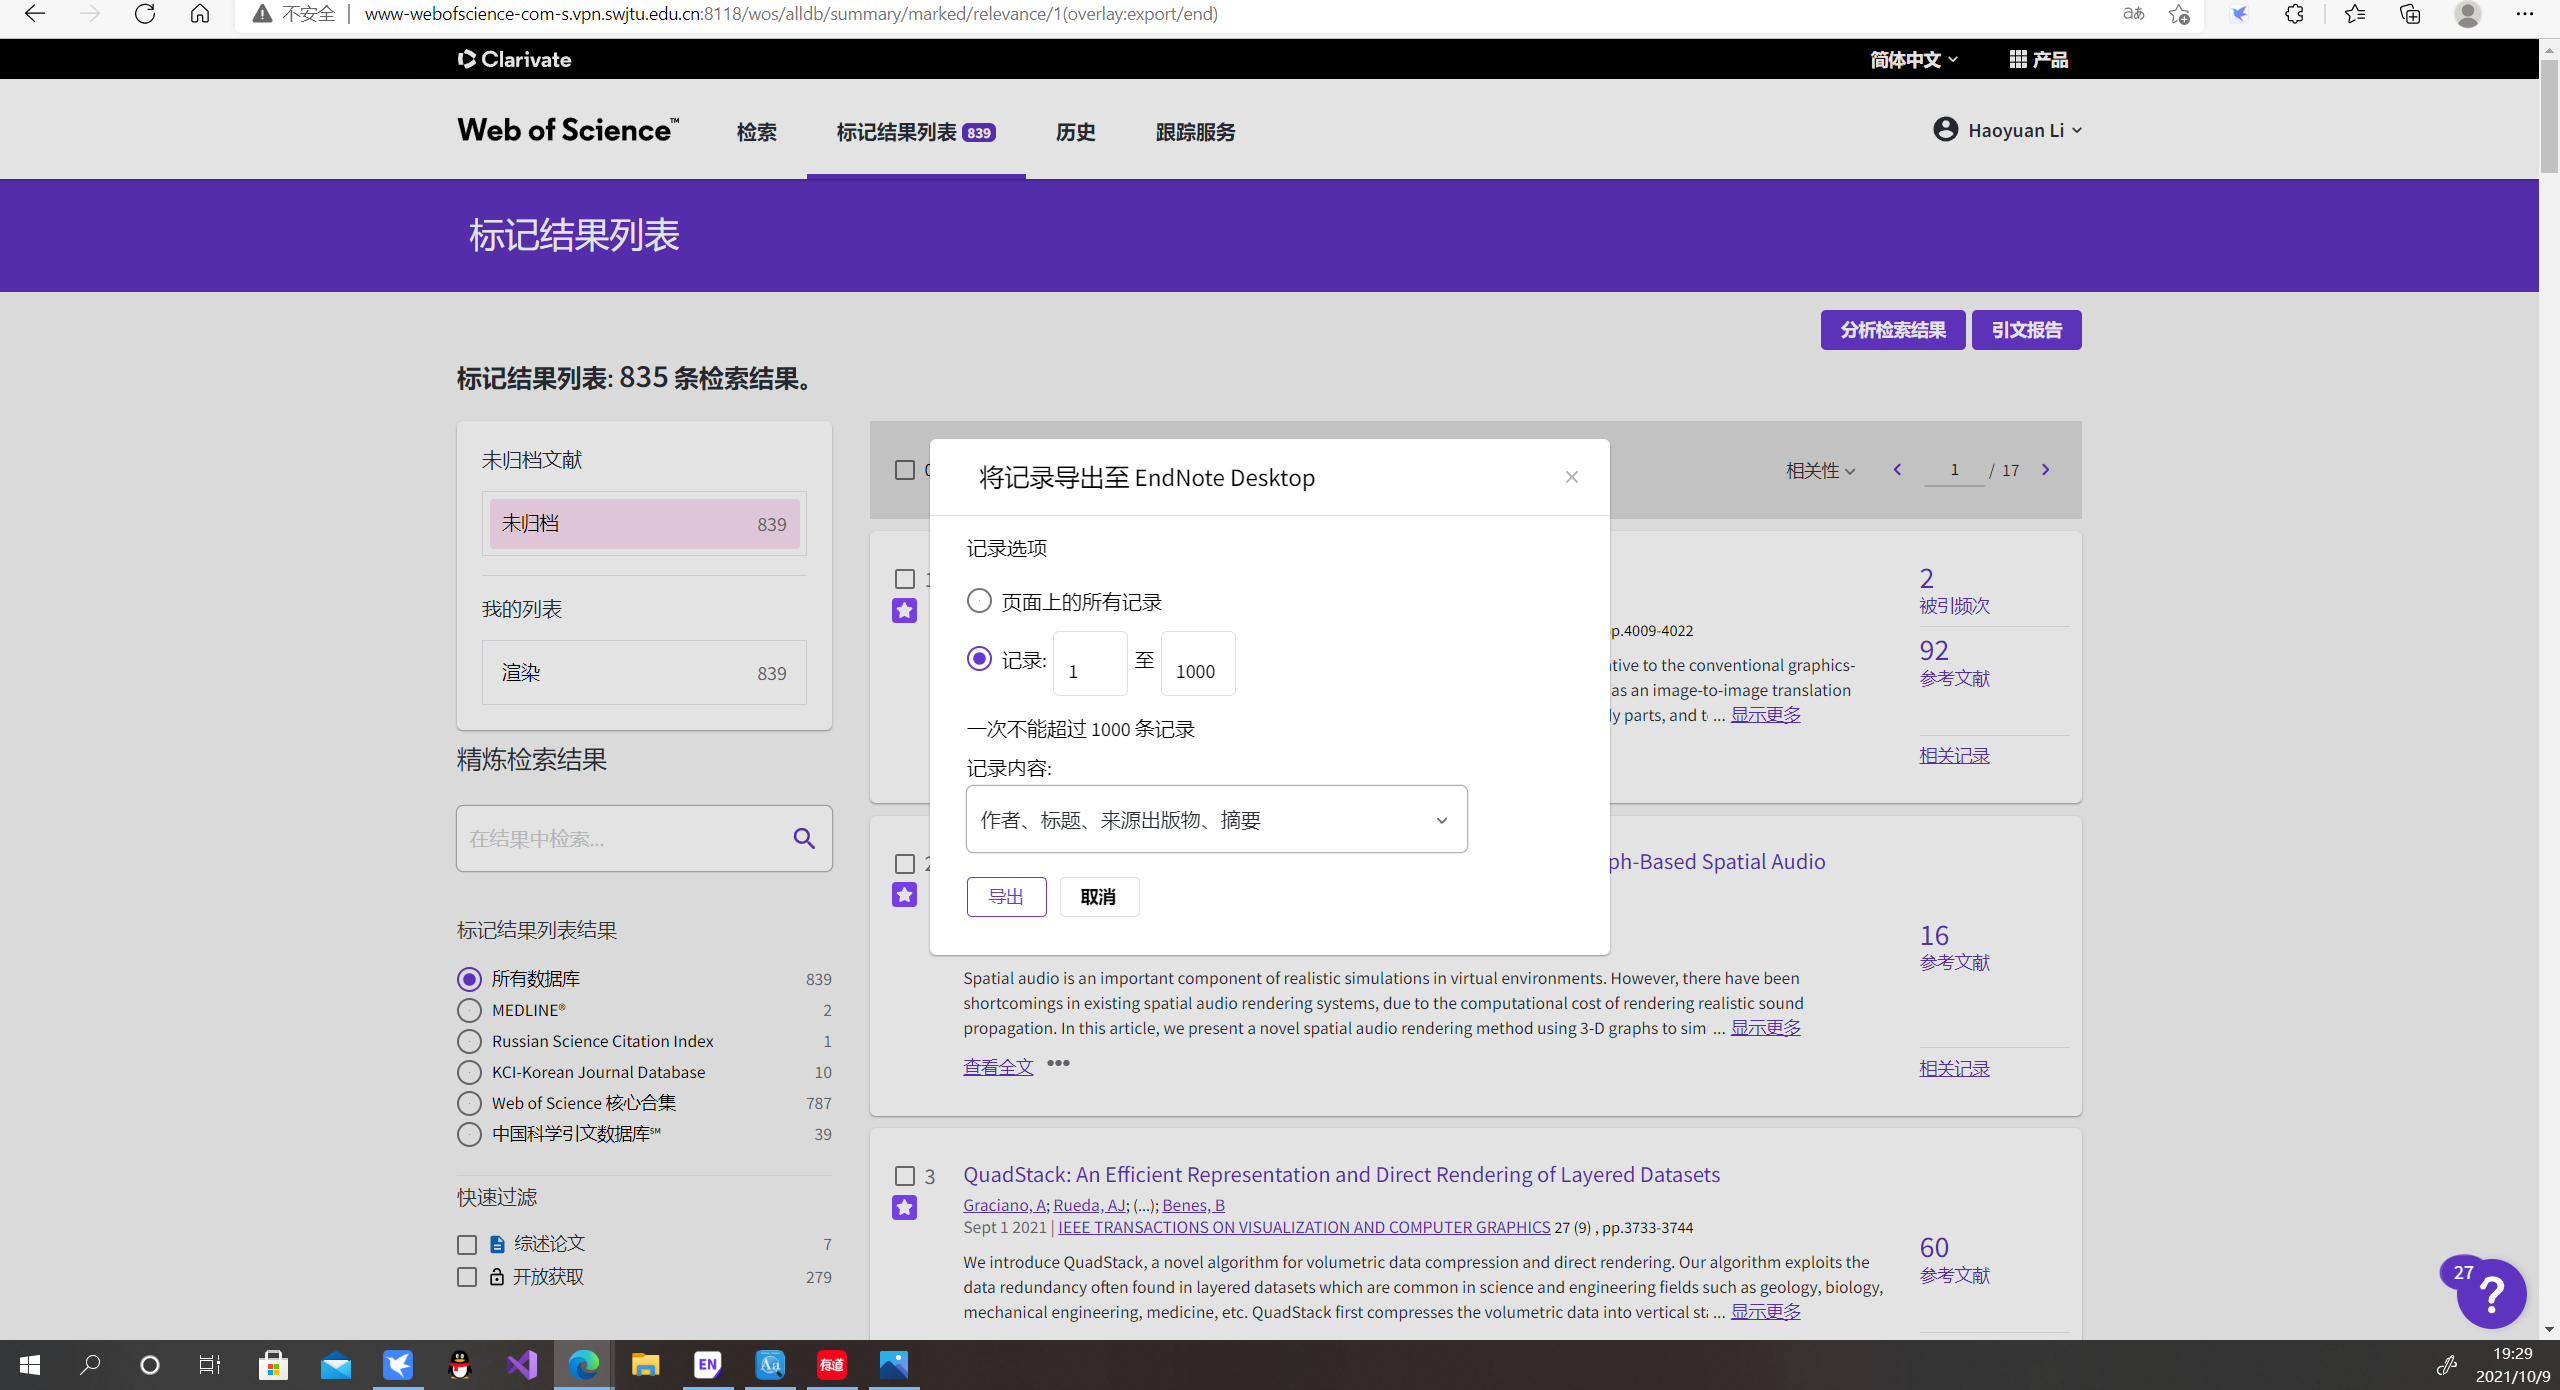2560x1390 pixels.
Task: Check the open access filter
Action: (x=467, y=1277)
